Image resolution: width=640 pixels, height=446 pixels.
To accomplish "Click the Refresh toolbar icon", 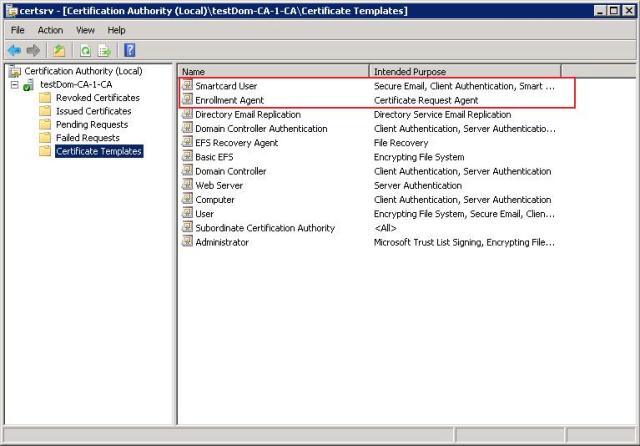I will [86, 50].
